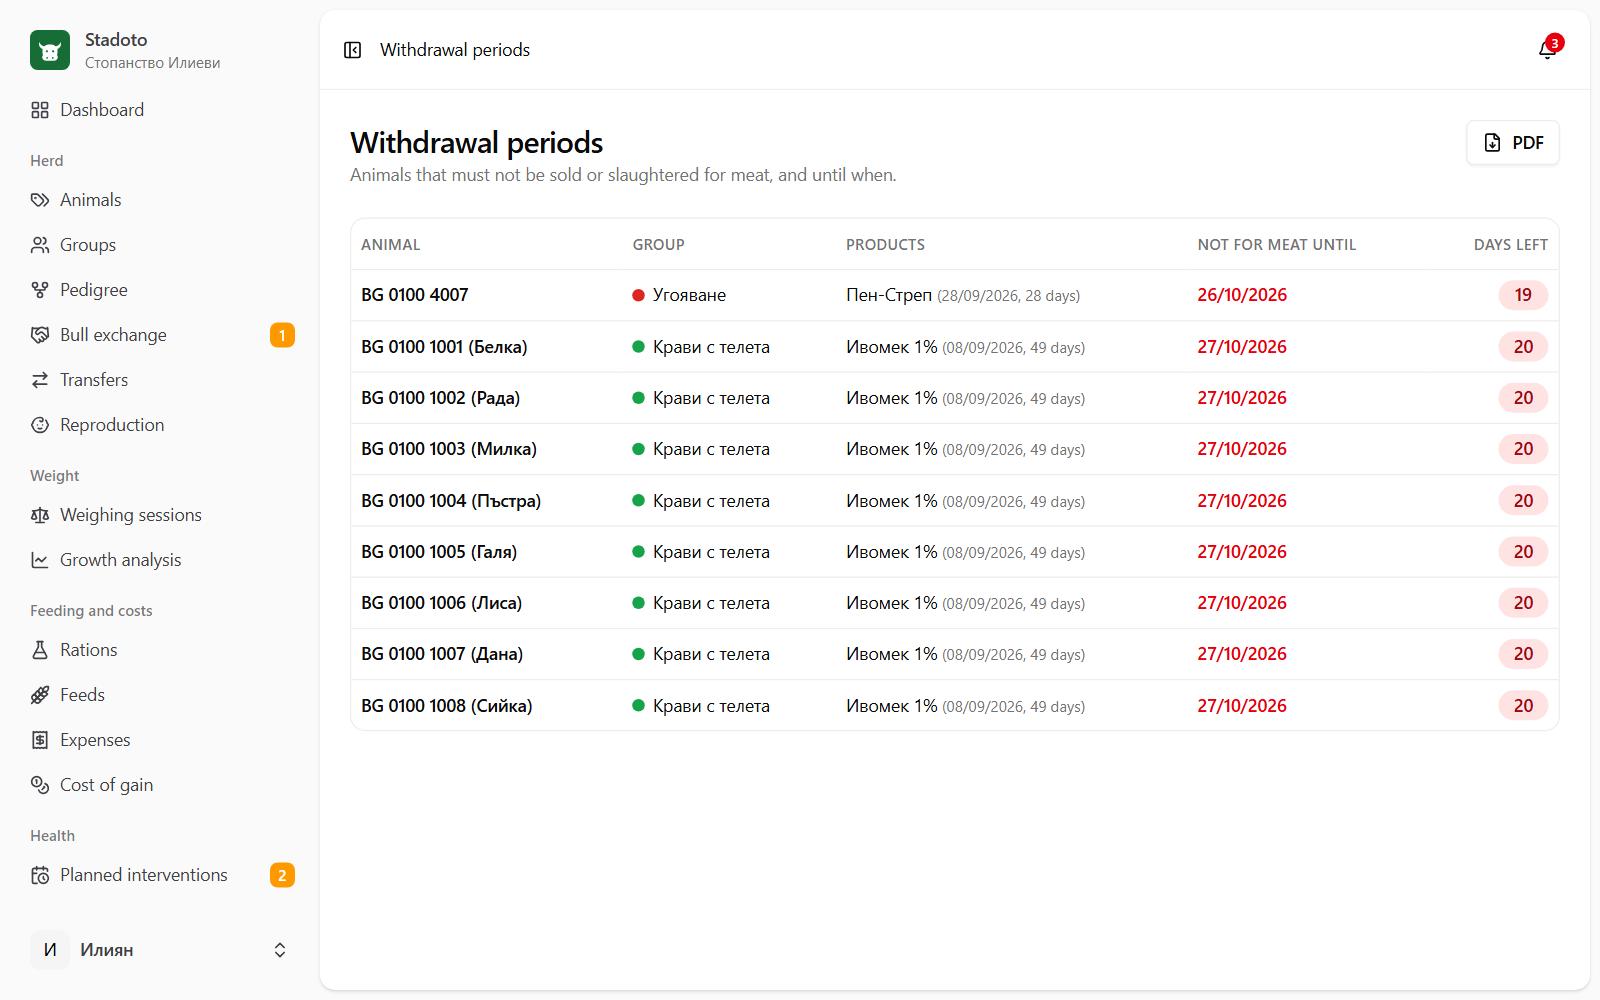Viewport: 1600px width, 1000px height.
Task: Click the red Угояване group dot
Action: 638,295
